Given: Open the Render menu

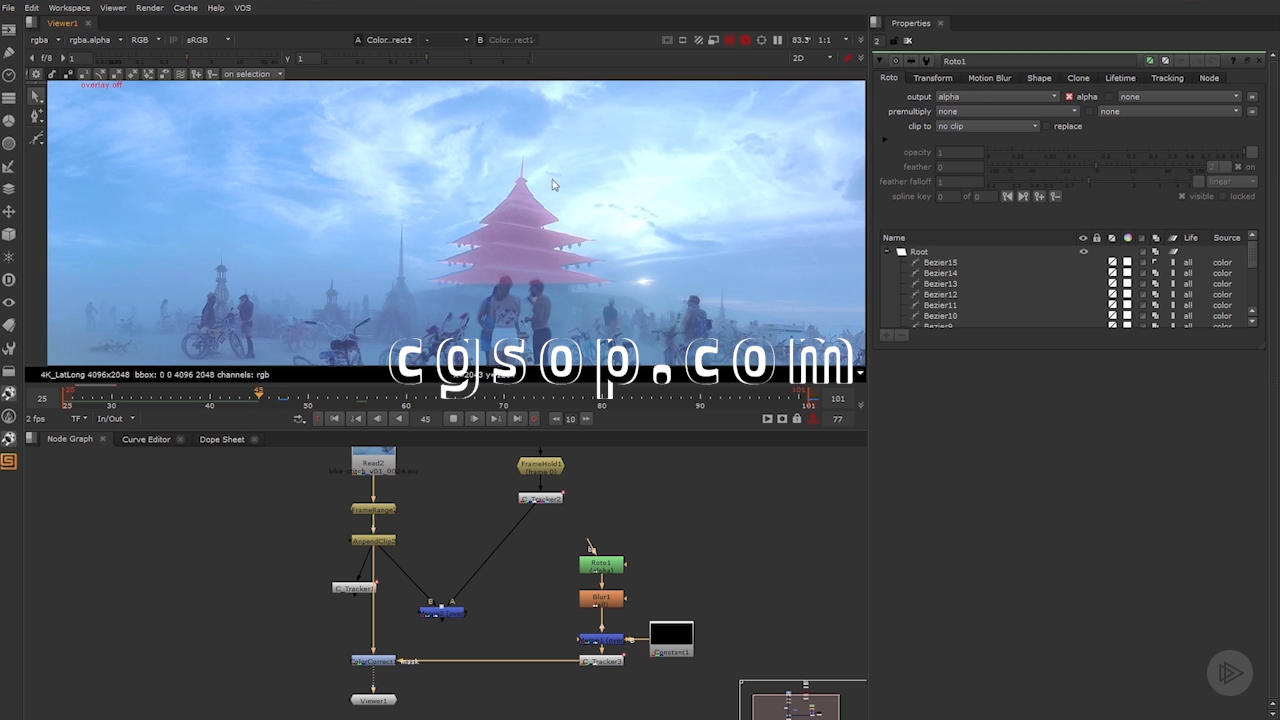Looking at the screenshot, I should click(x=149, y=8).
